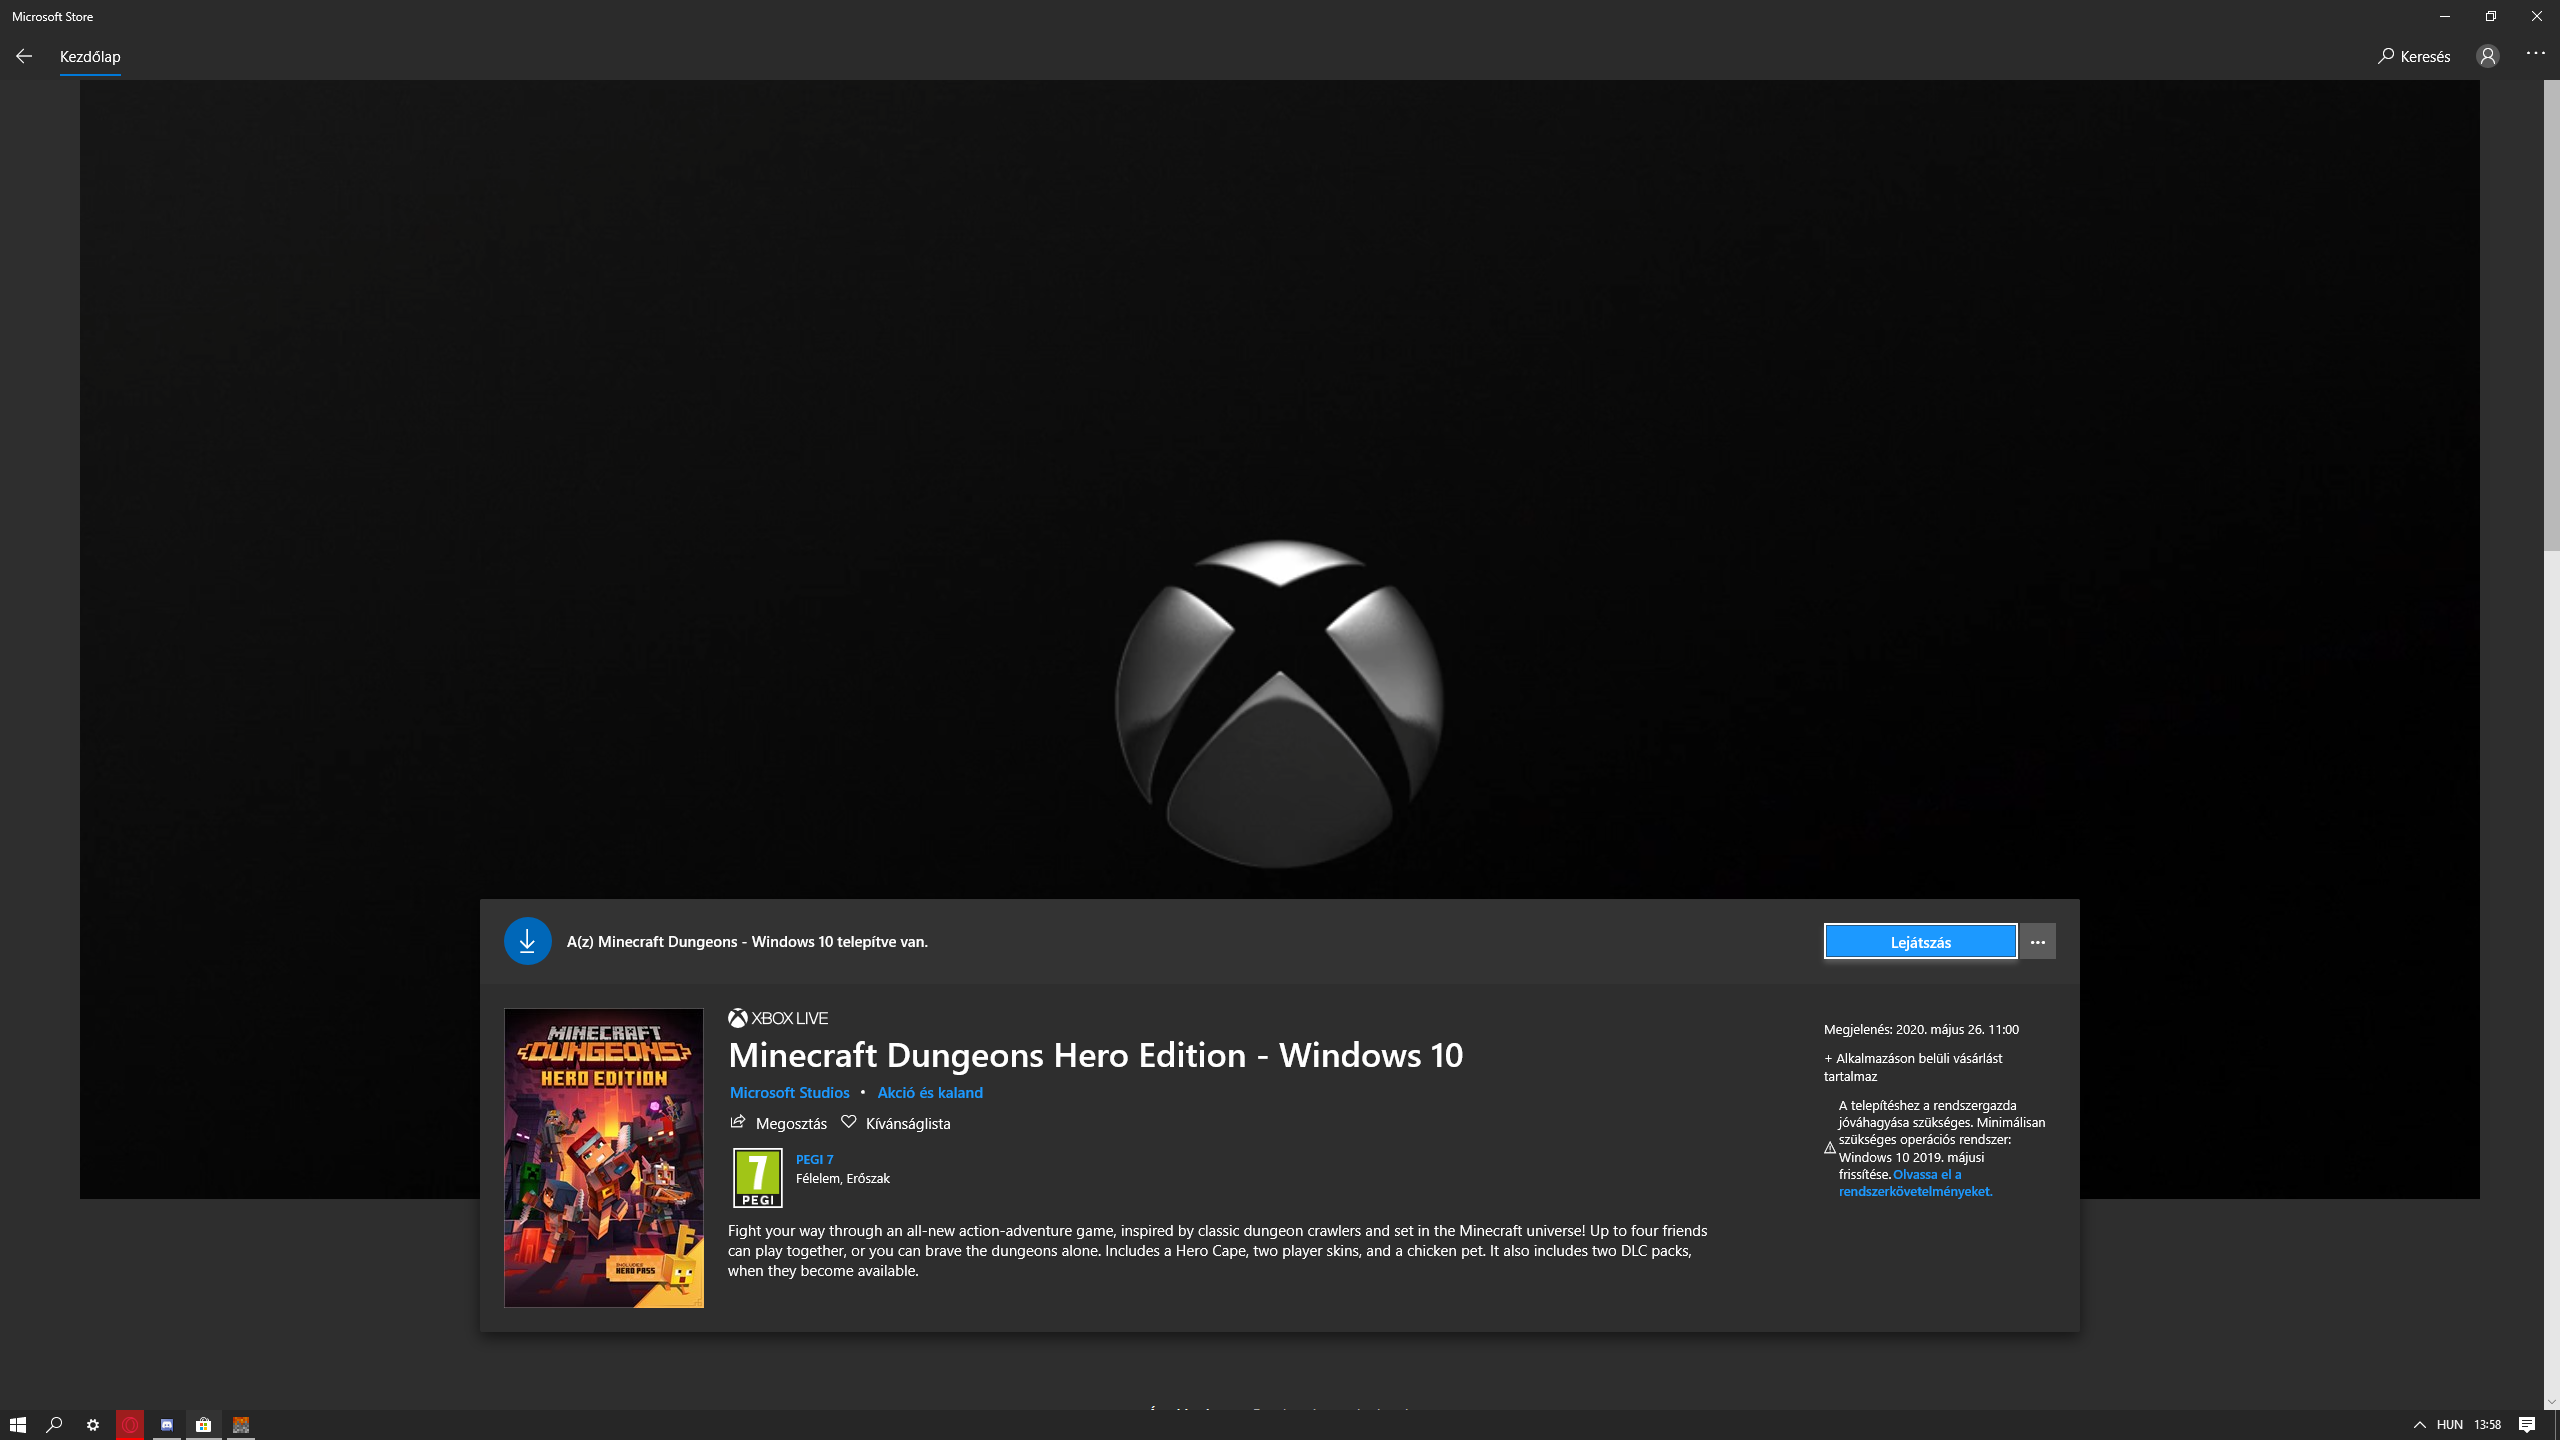Click the 'Félelem, Erőszak' rating descriptor text
The width and height of the screenshot is (2560, 1440).
click(x=842, y=1178)
